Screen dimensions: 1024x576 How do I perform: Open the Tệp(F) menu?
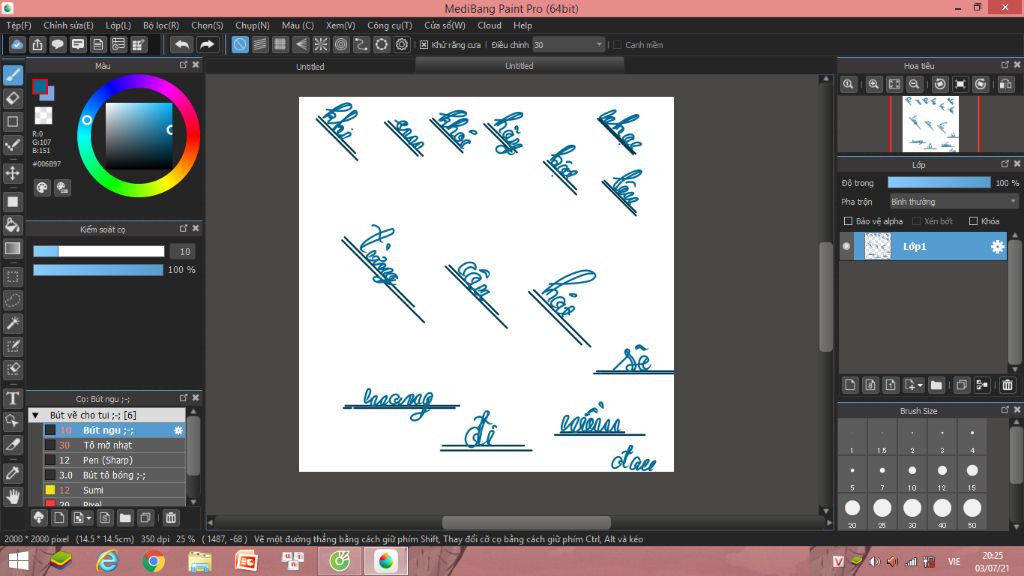pos(18,25)
